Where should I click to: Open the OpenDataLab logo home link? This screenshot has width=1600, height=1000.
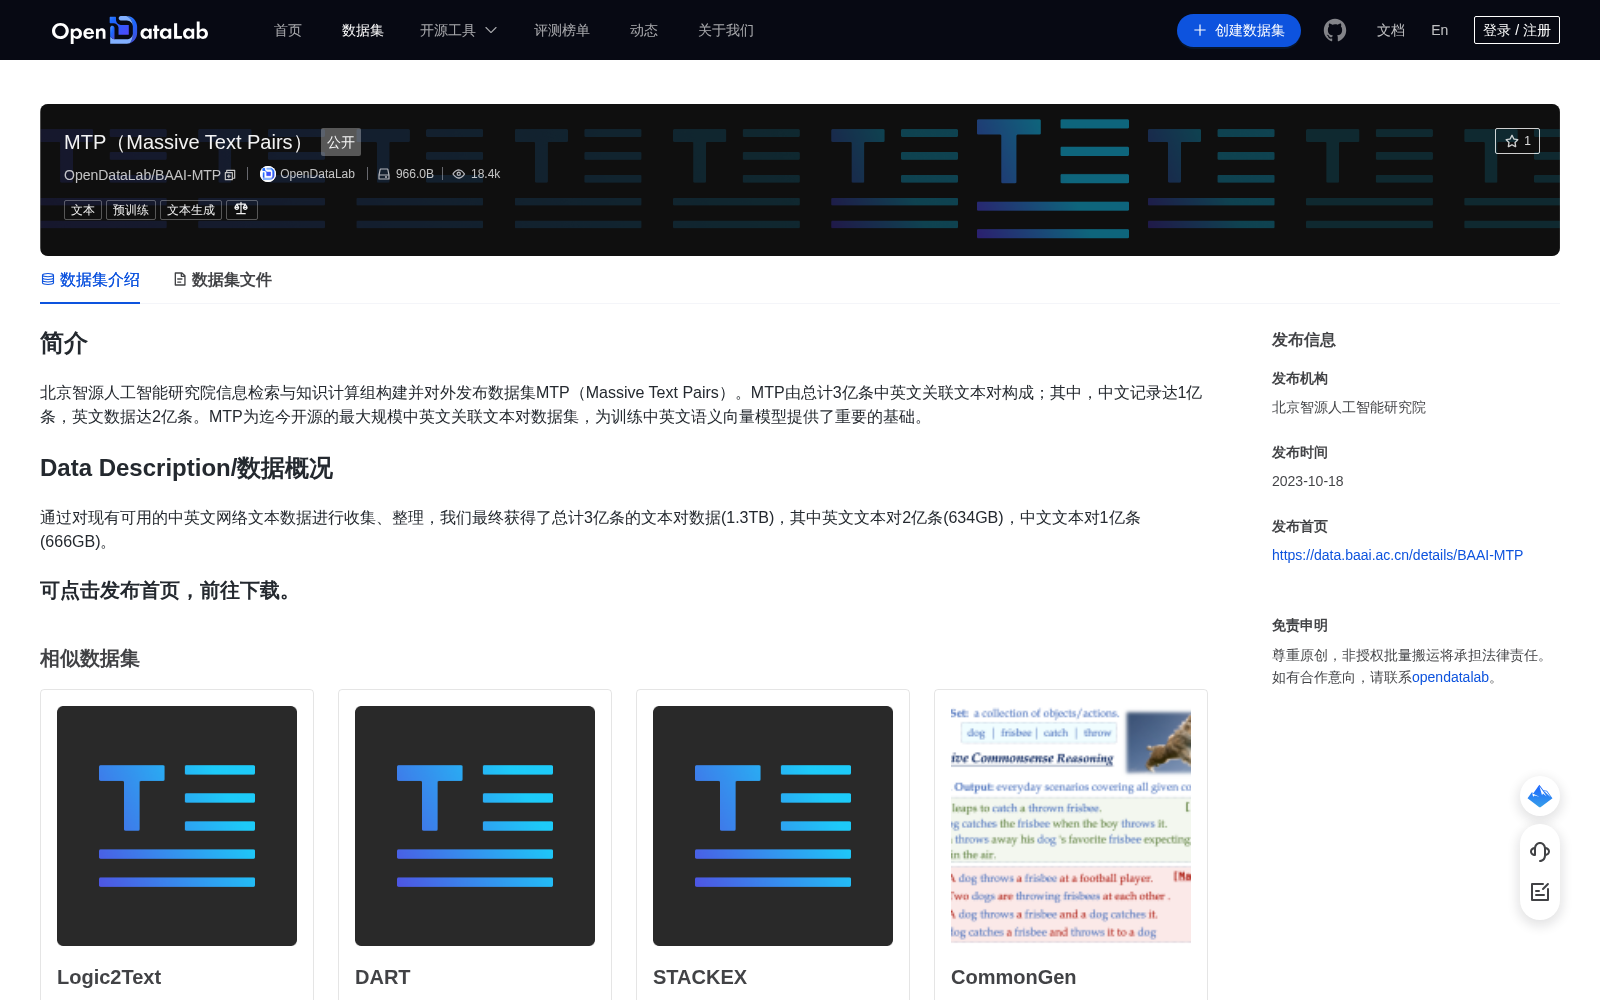tap(129, 30)
